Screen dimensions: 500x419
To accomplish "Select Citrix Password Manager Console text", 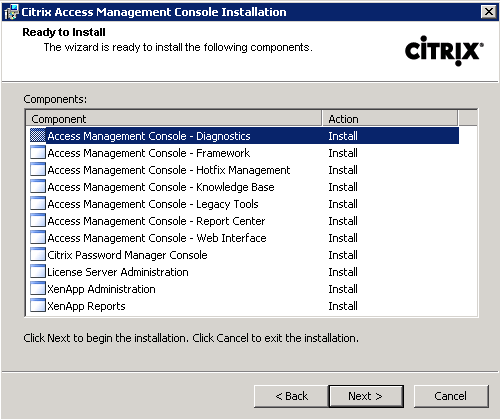I will [x=127, y=255].
